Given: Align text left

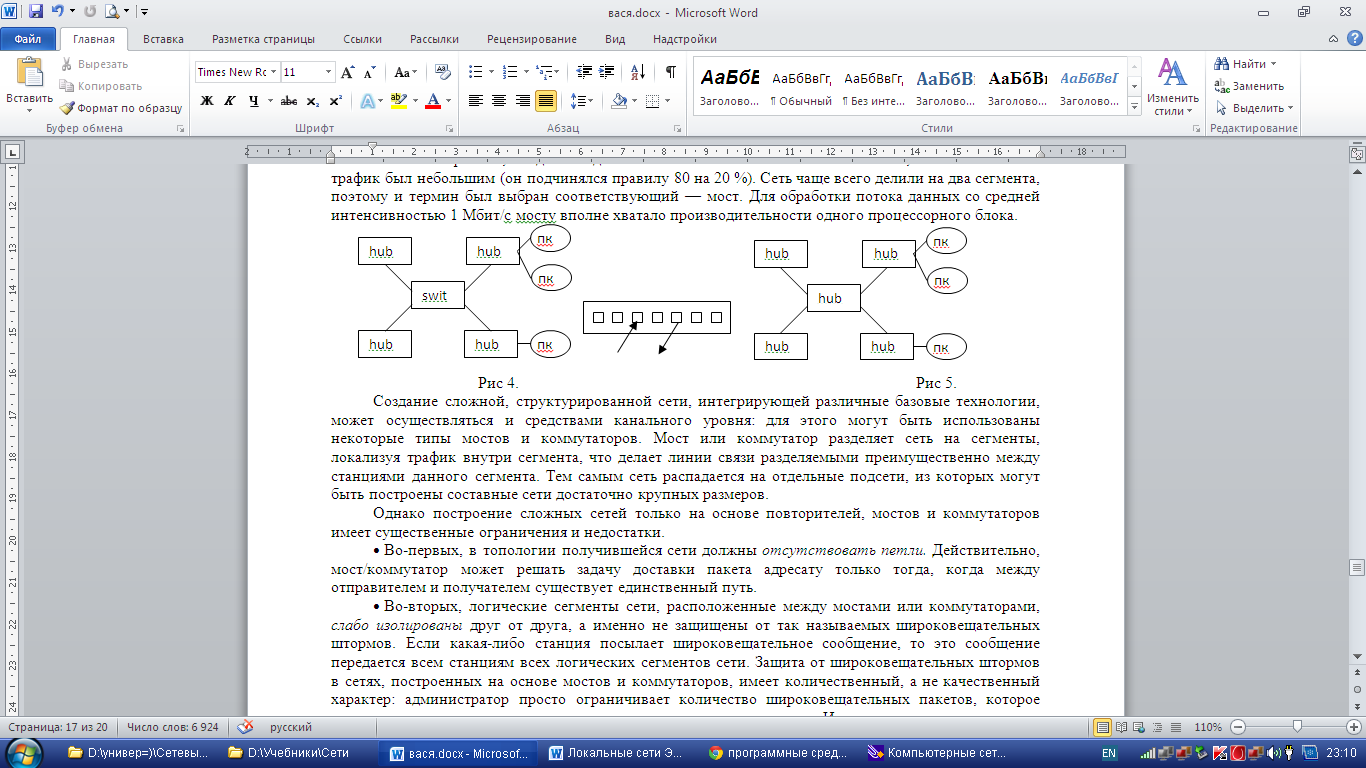Looking at the screenshot, I should click(x=475, y=101).
